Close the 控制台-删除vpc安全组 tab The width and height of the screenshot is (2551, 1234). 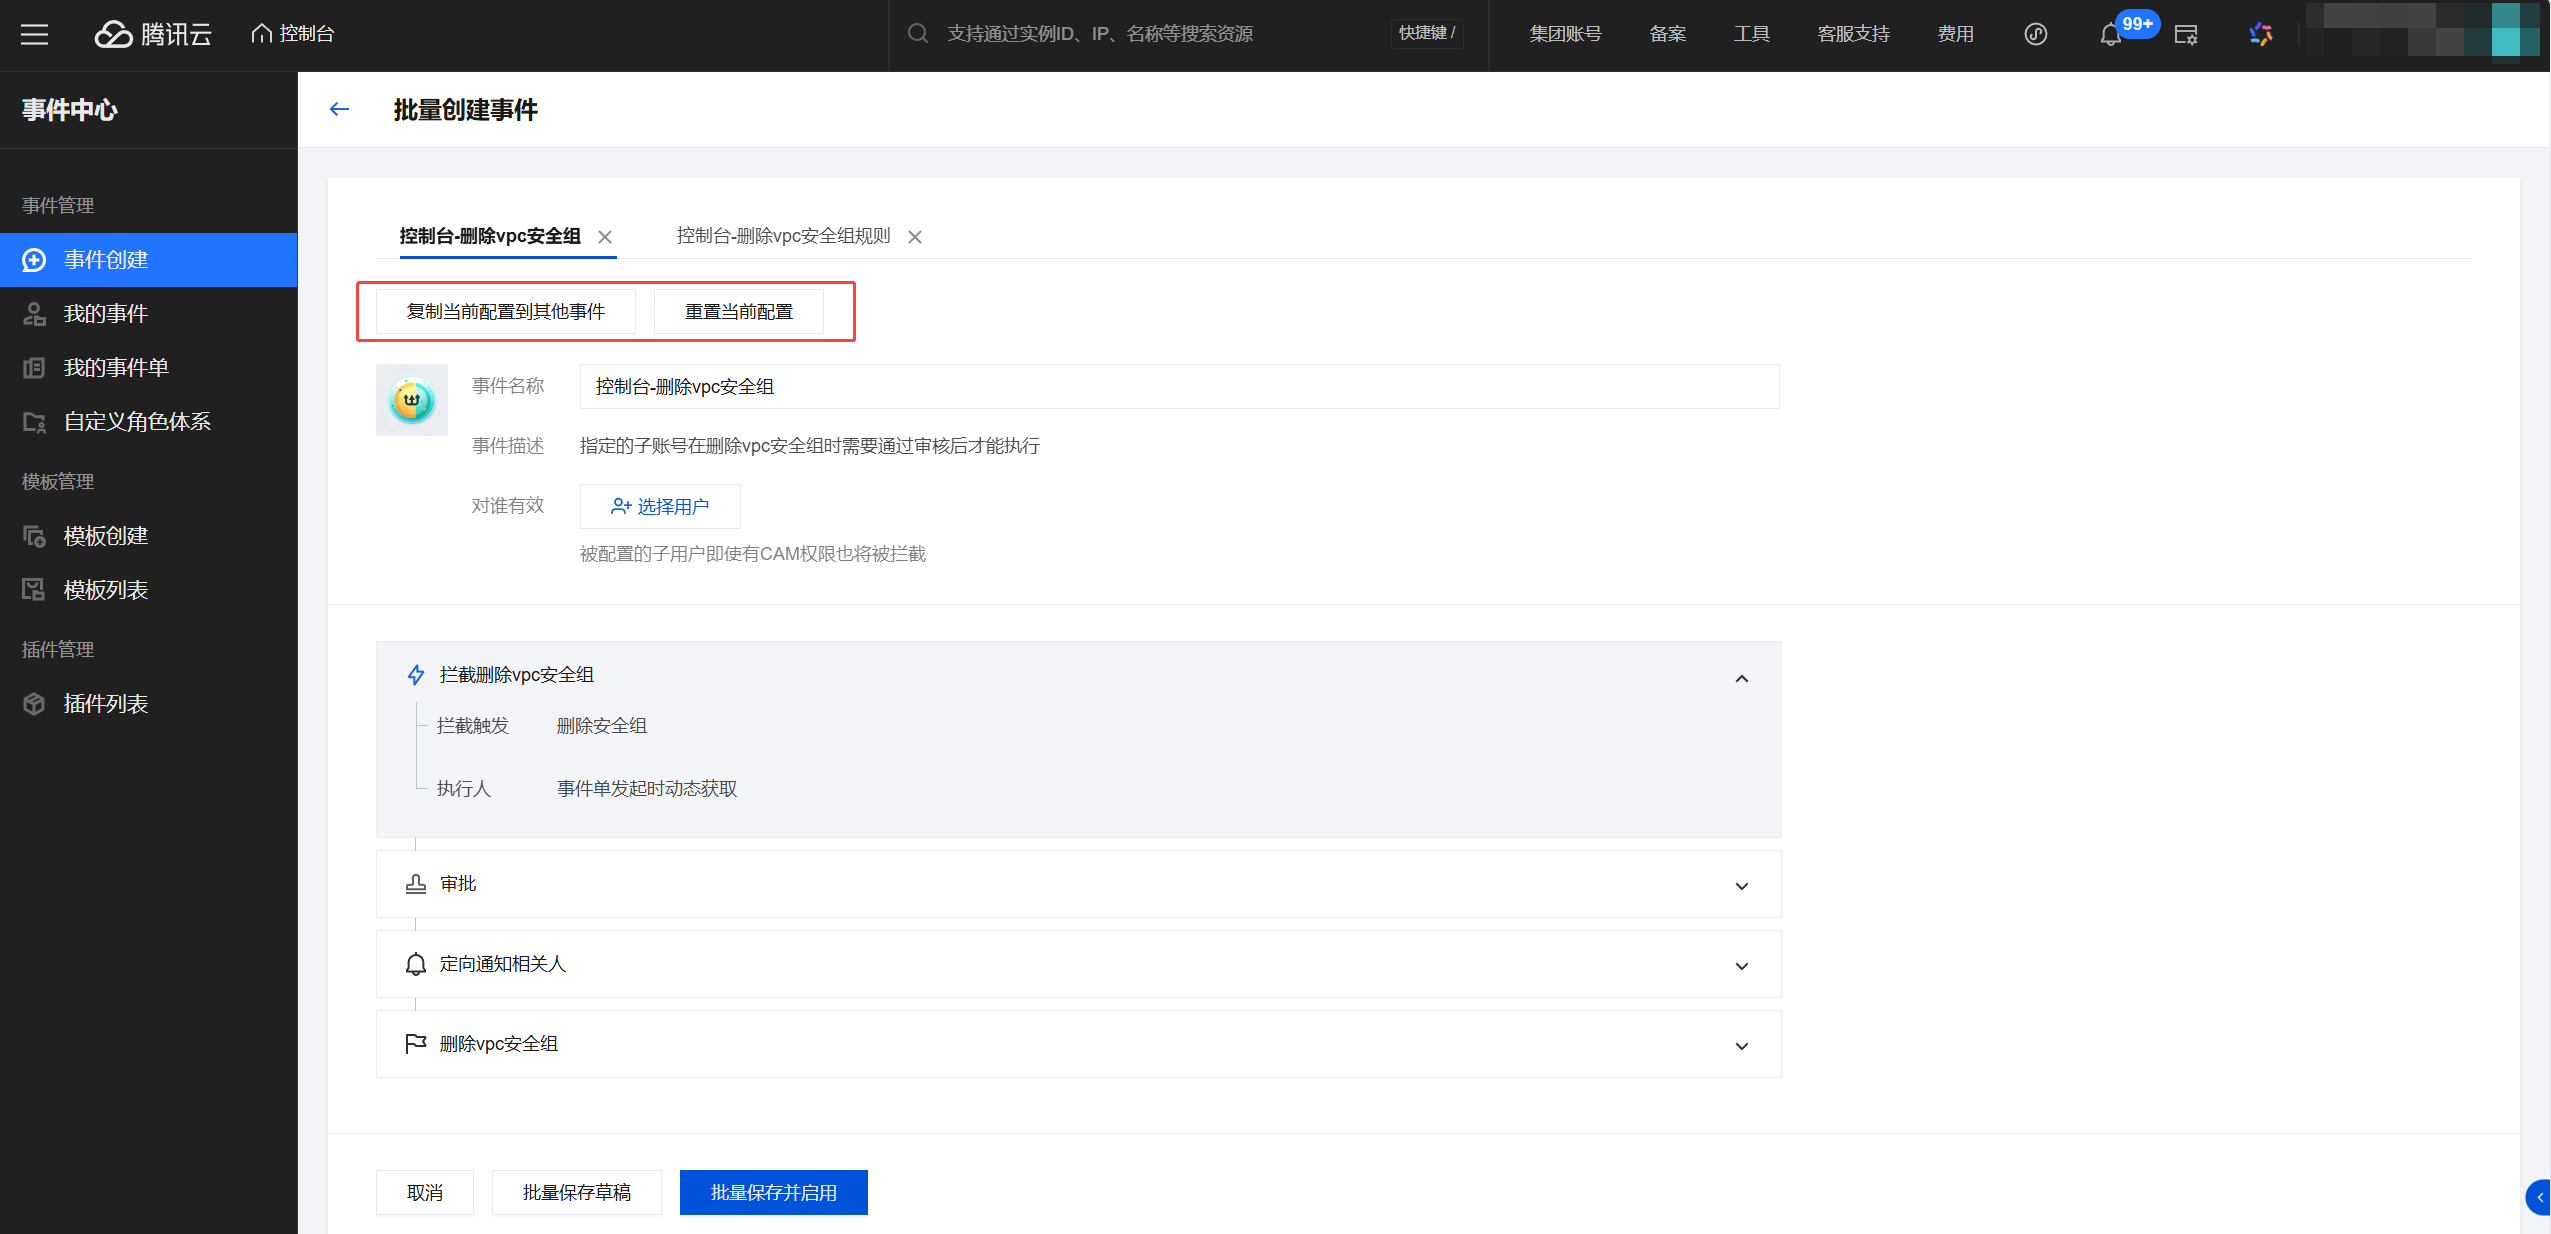pos(605,237)
